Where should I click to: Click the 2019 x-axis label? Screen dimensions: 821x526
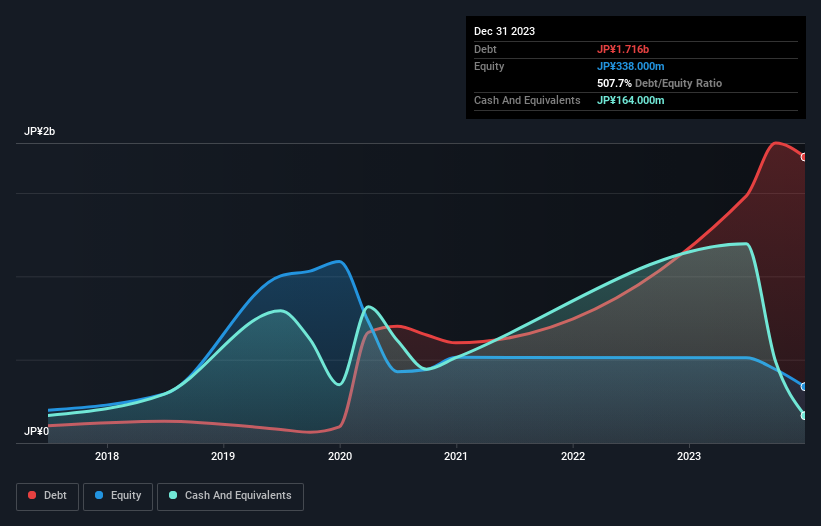click(x=223, y=456)
